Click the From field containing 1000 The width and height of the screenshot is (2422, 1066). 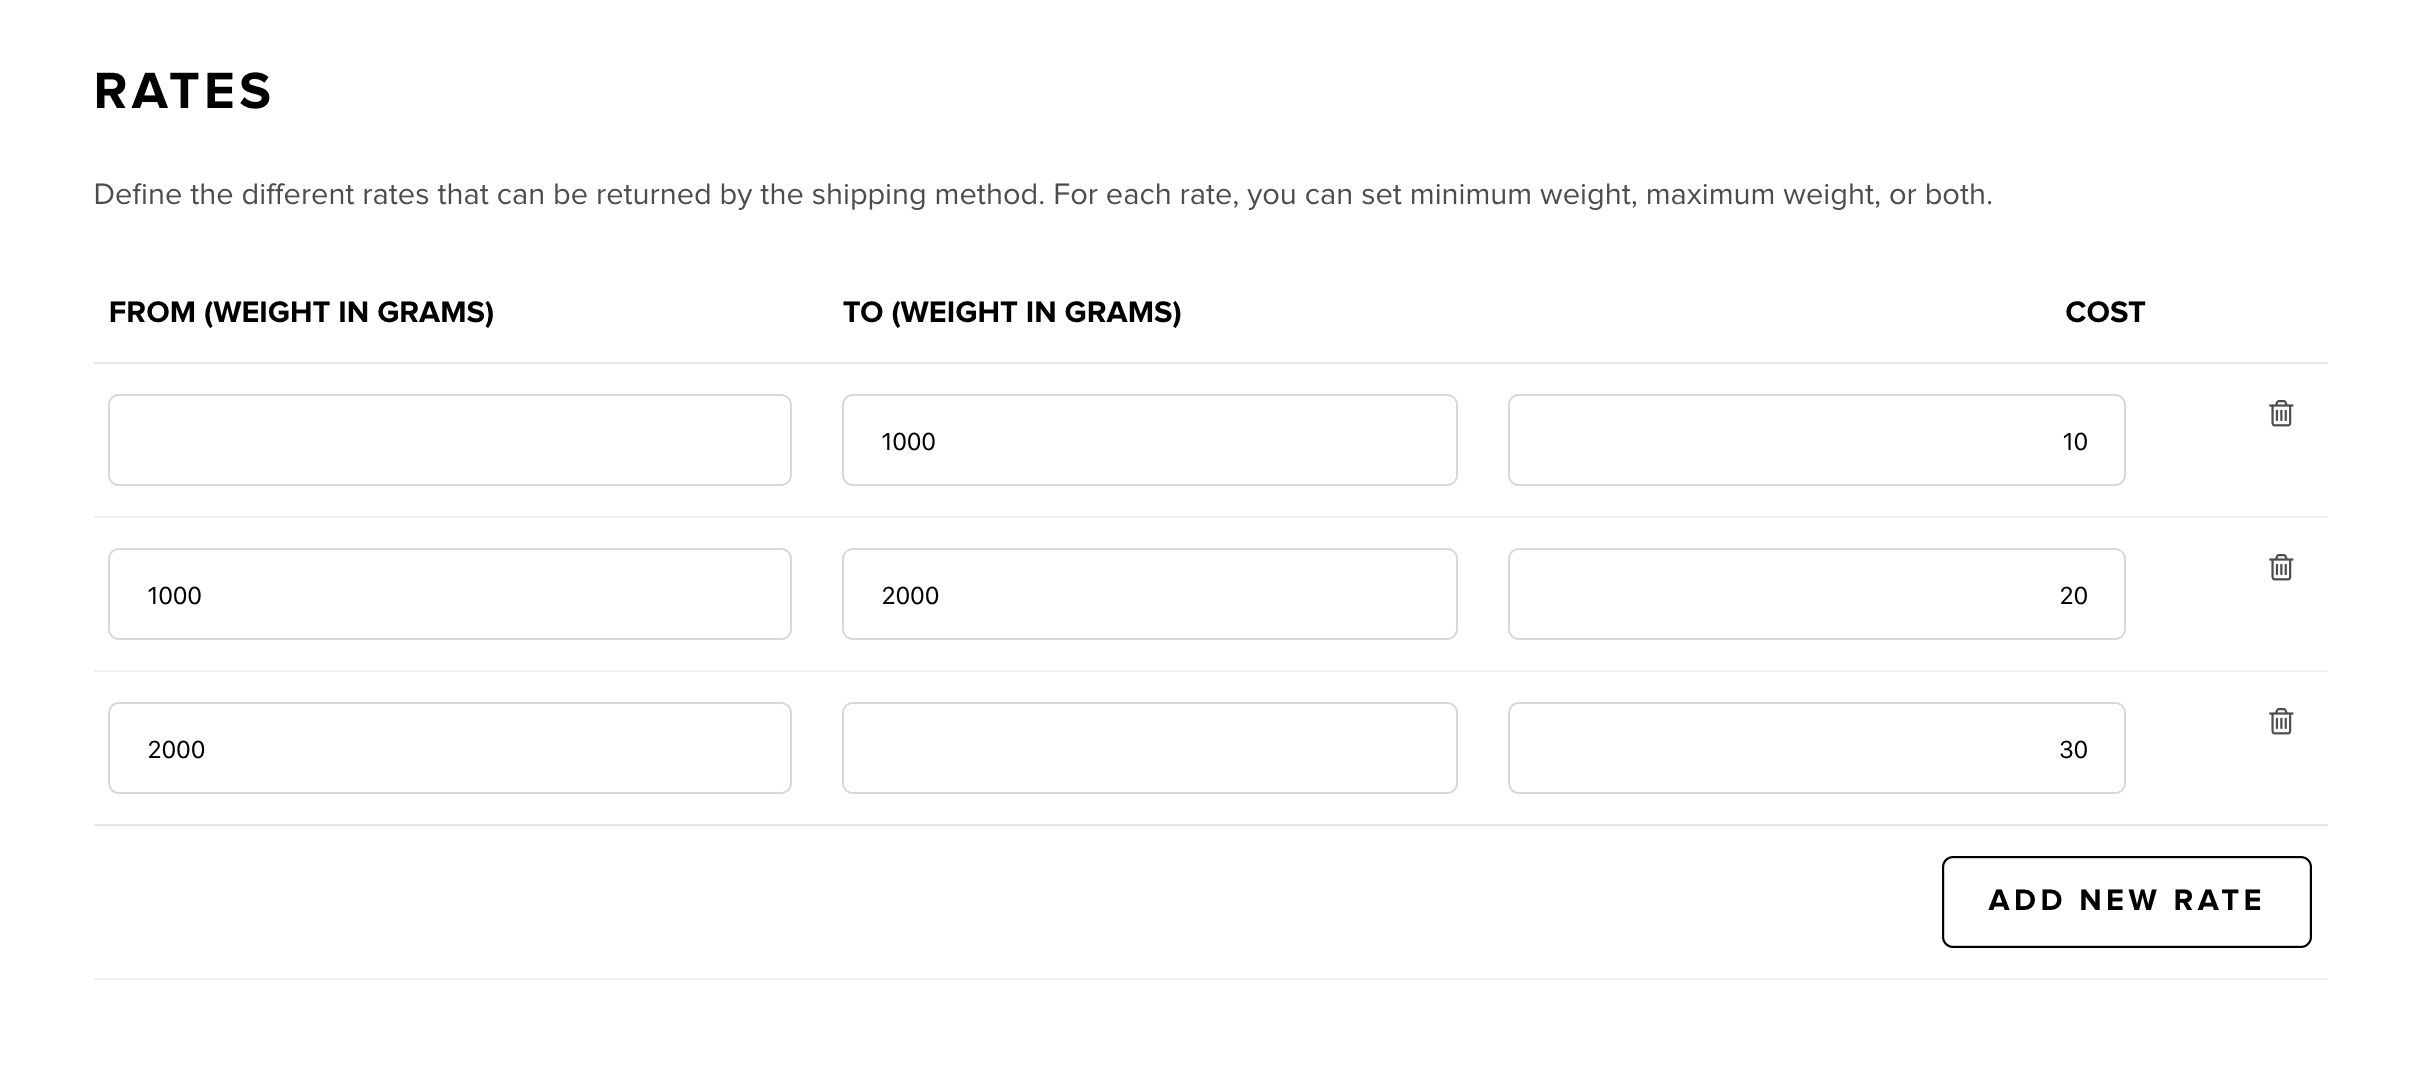[x=449, y=594]
